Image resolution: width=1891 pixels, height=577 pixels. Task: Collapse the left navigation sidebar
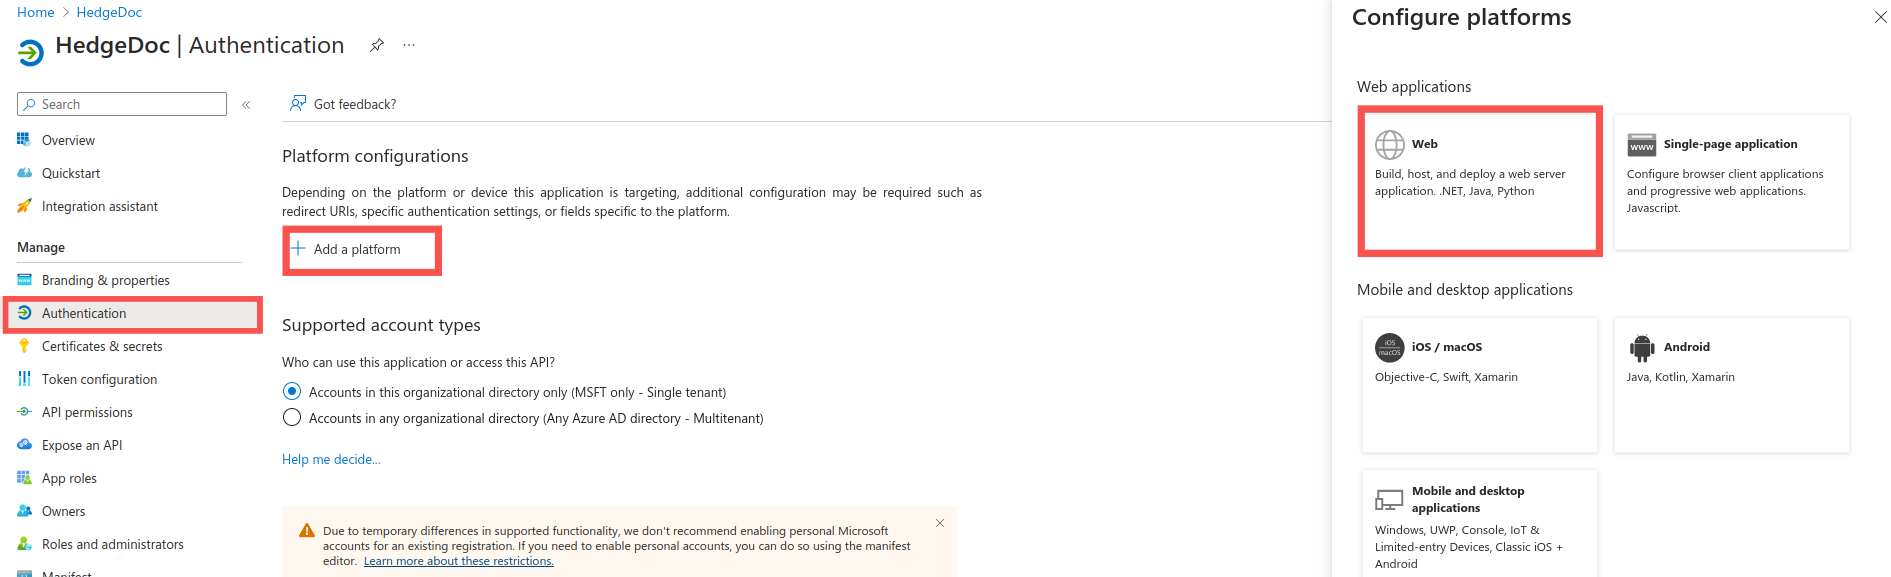(x=246, y=103)
